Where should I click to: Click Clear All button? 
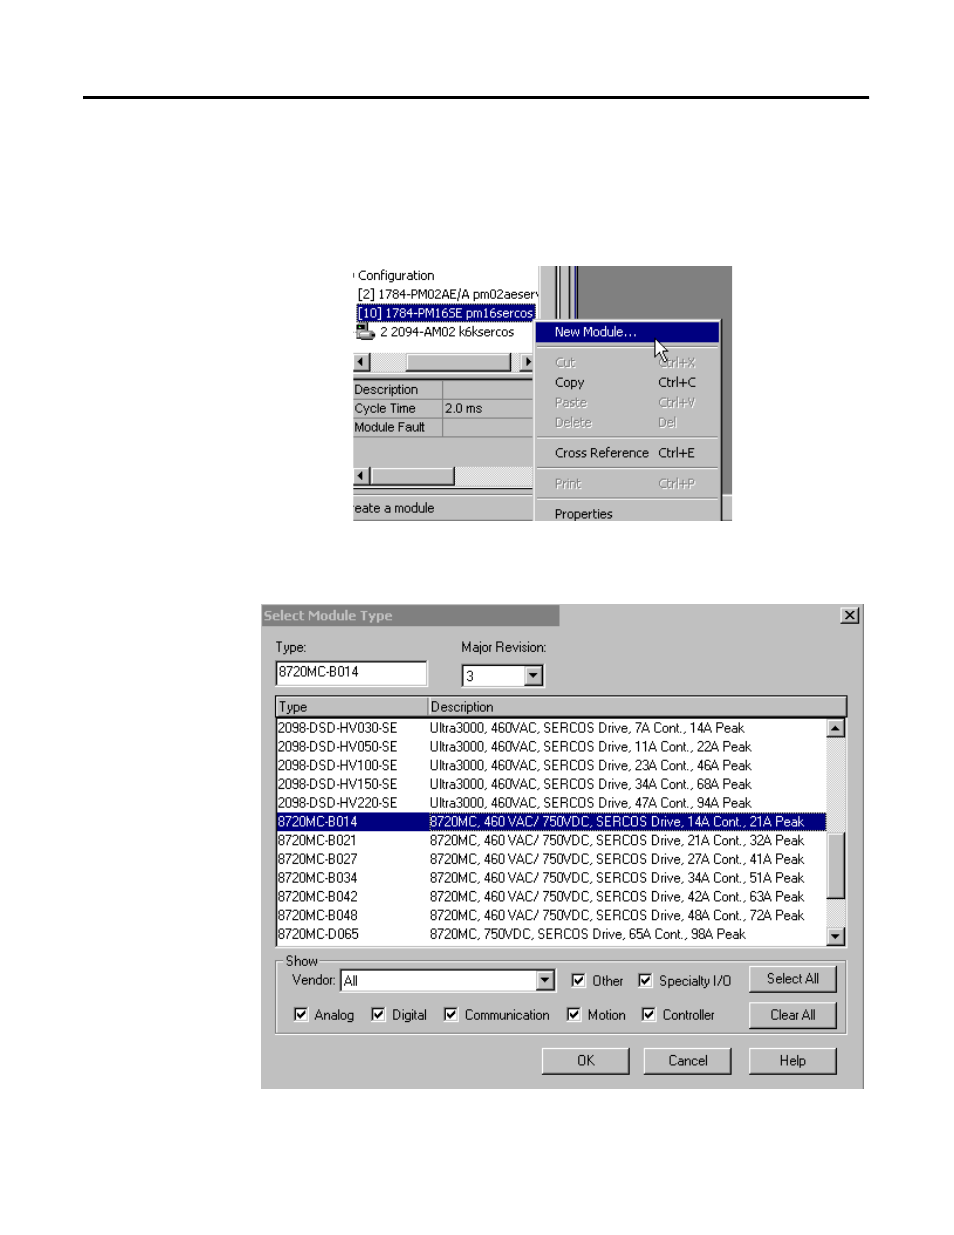[x=792, y=1015]
